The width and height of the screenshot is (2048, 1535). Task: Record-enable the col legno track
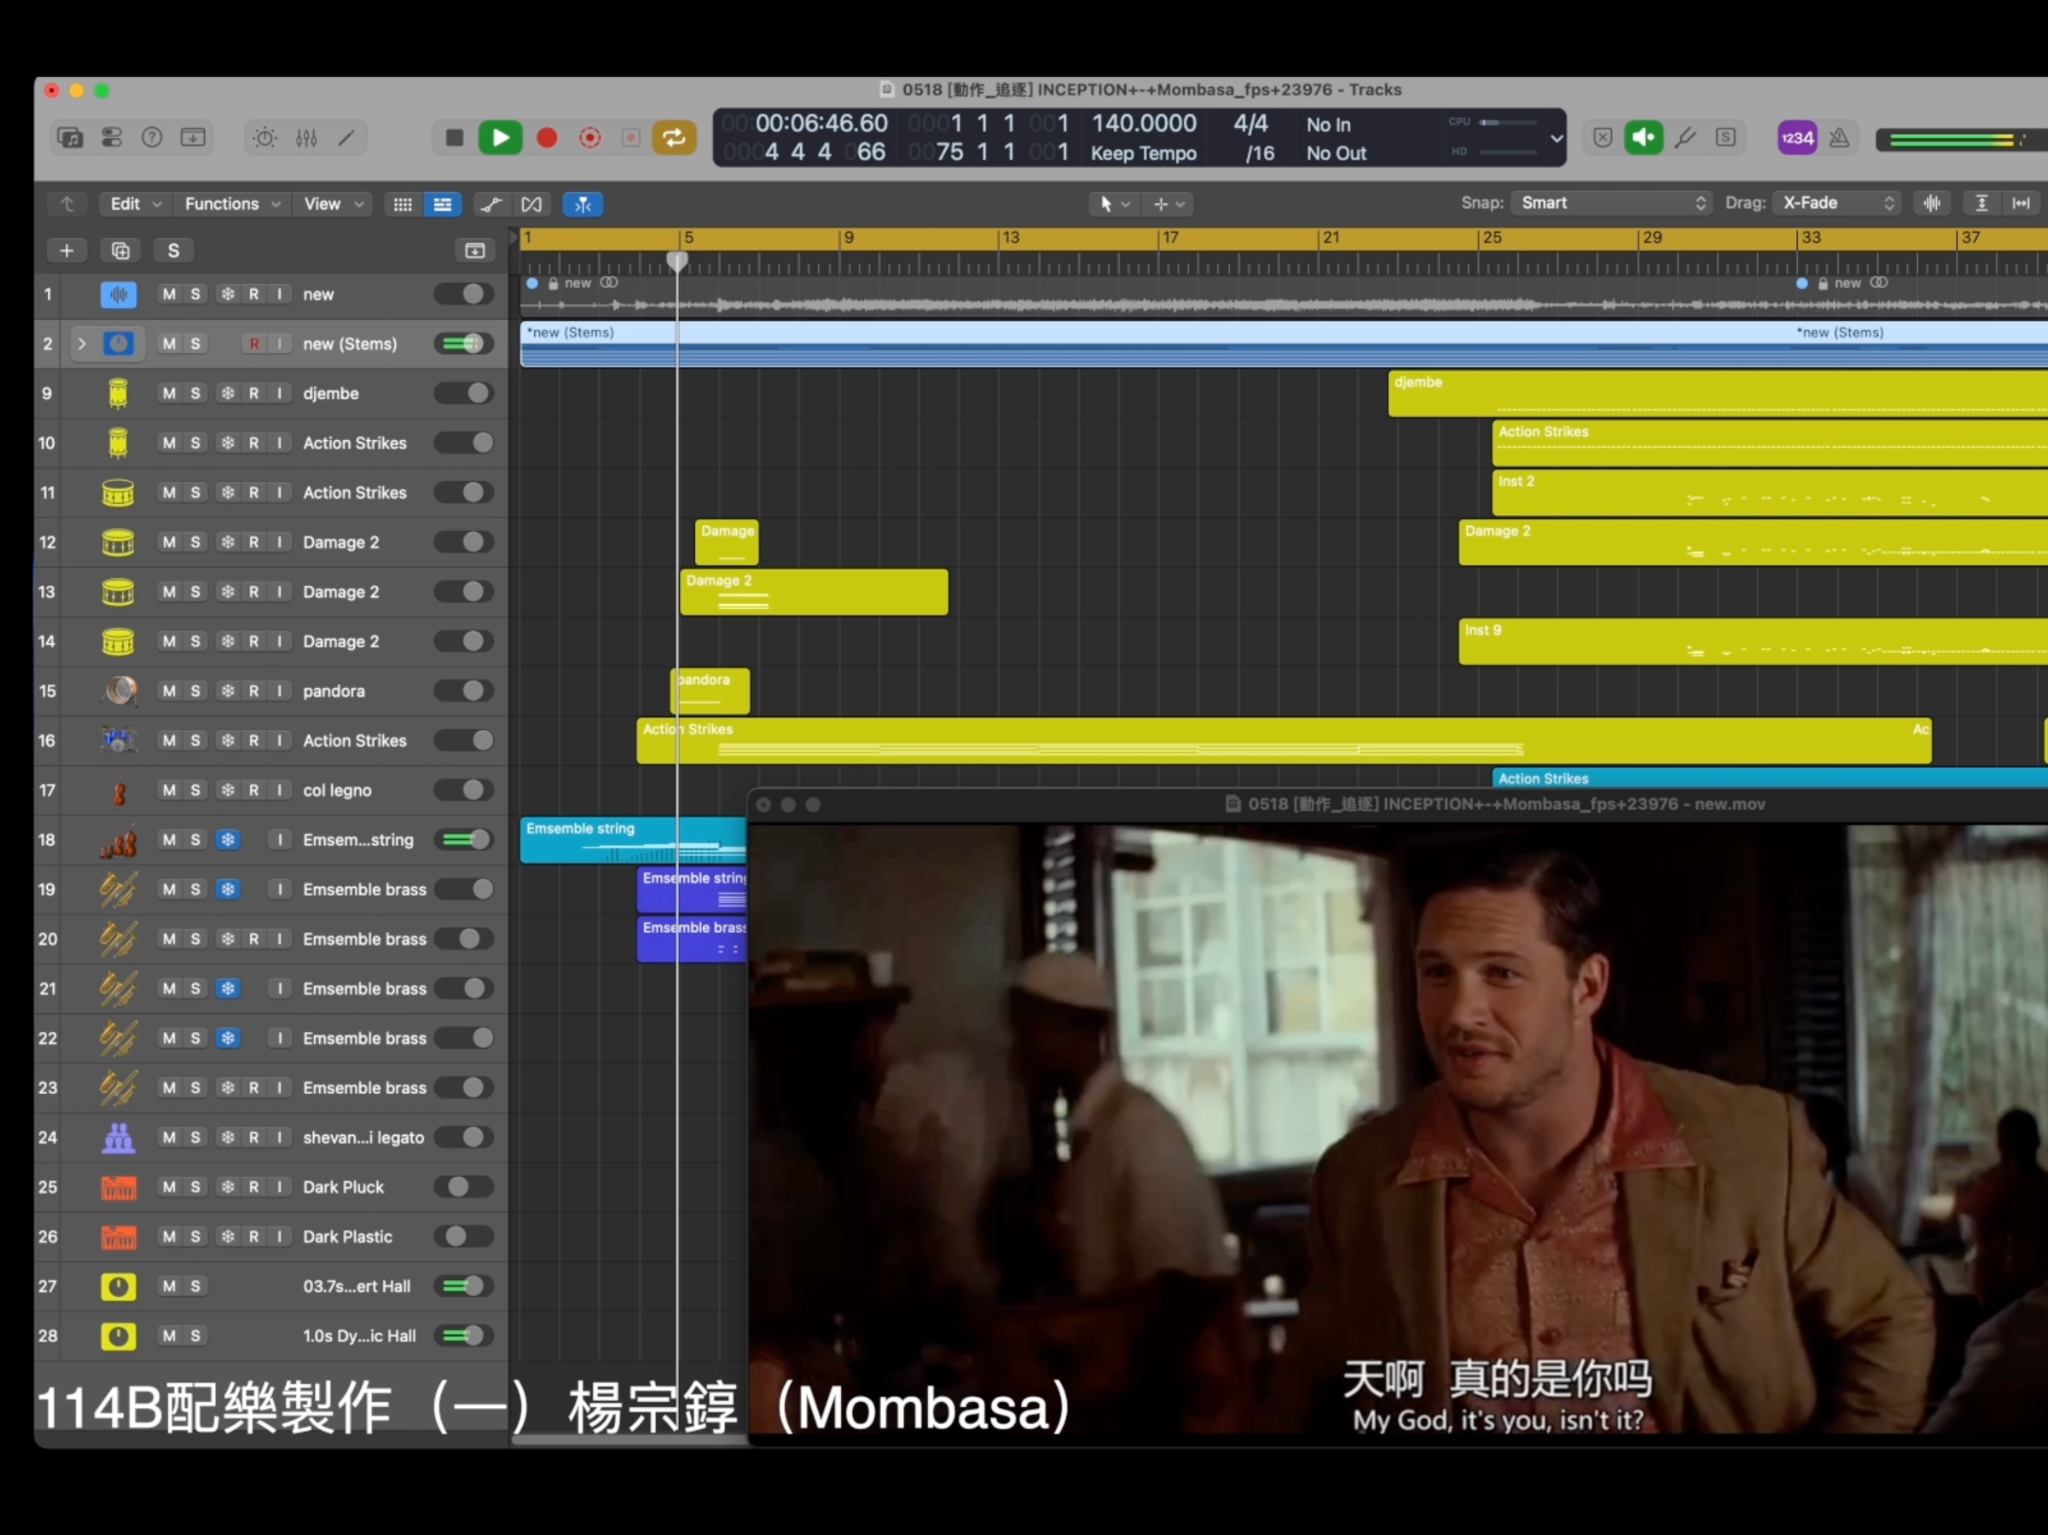pos(254,790)
